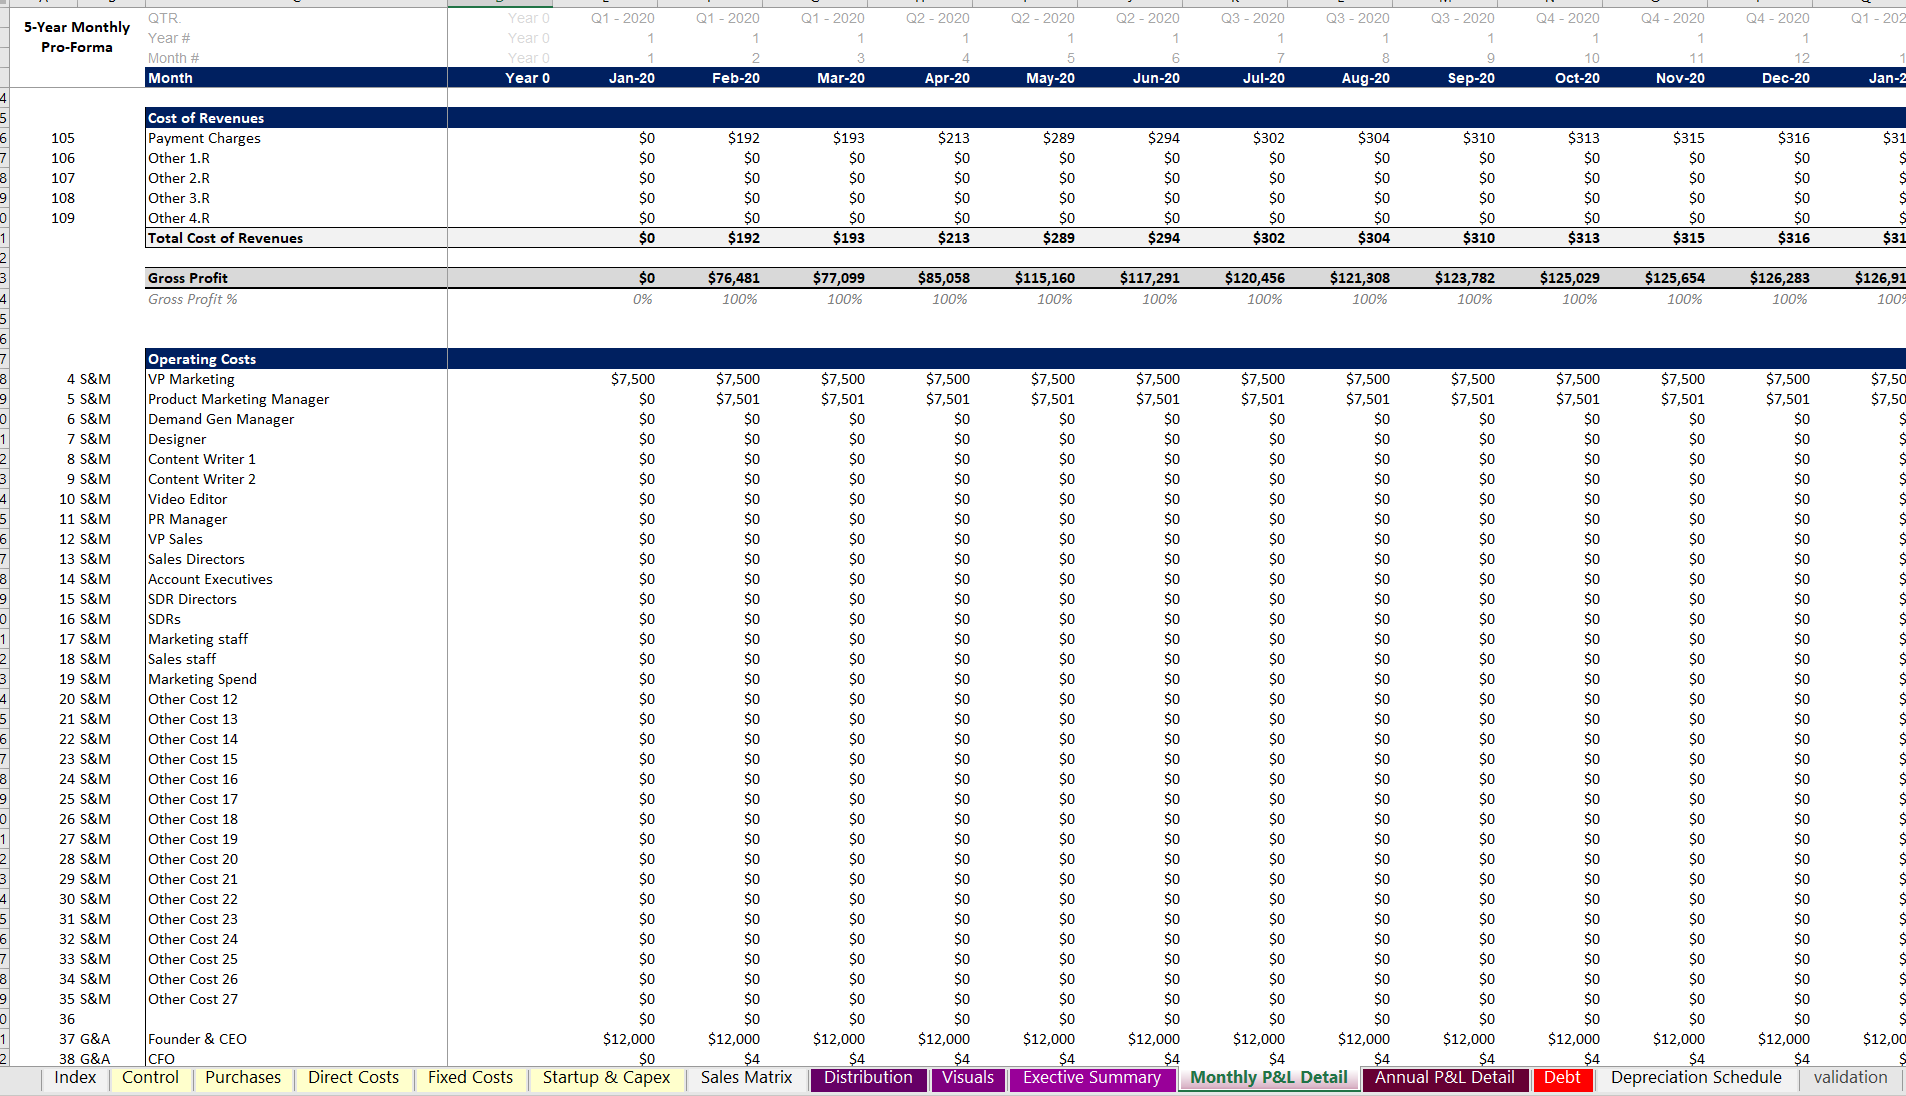
Task: Switch to Sales Matrix tab
Action: 746,1078
